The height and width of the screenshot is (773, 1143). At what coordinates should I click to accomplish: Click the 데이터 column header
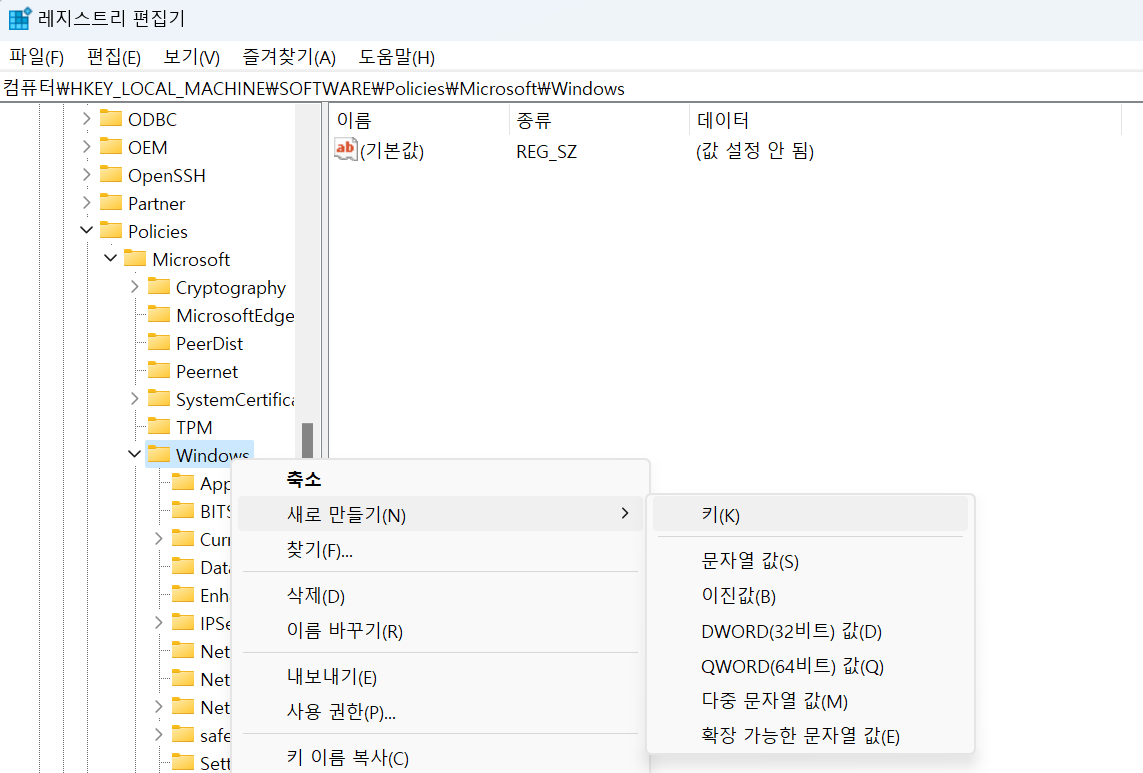coord(905,120)
